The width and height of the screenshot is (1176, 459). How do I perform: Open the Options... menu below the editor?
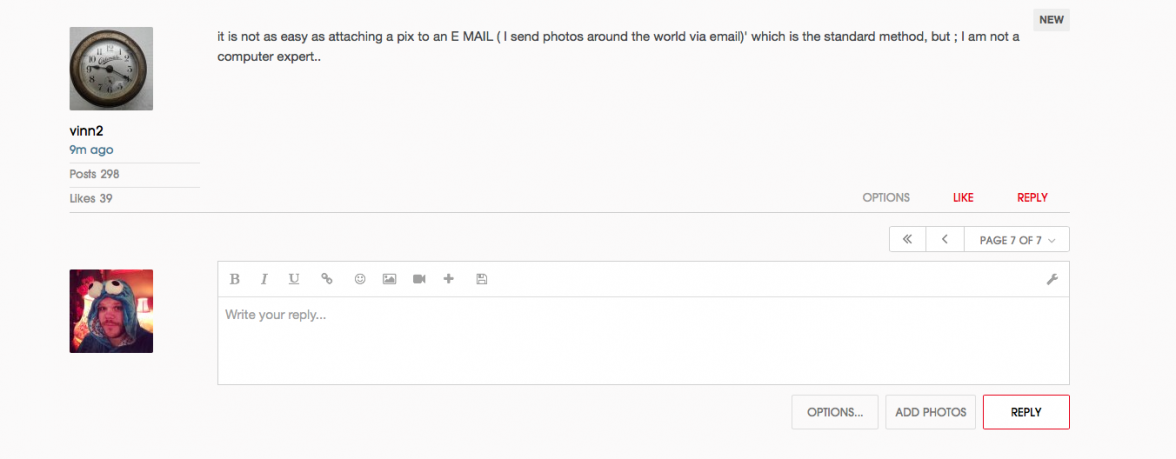click(835, 412)
